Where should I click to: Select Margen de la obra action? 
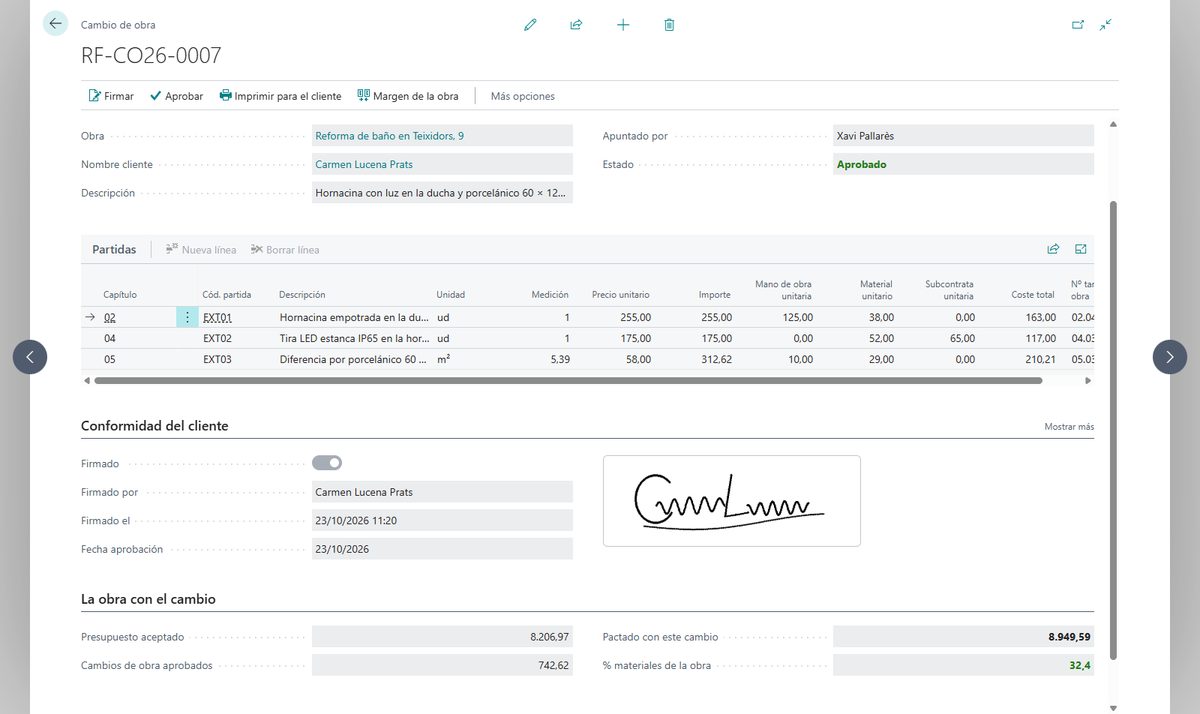tap(408, 96)
